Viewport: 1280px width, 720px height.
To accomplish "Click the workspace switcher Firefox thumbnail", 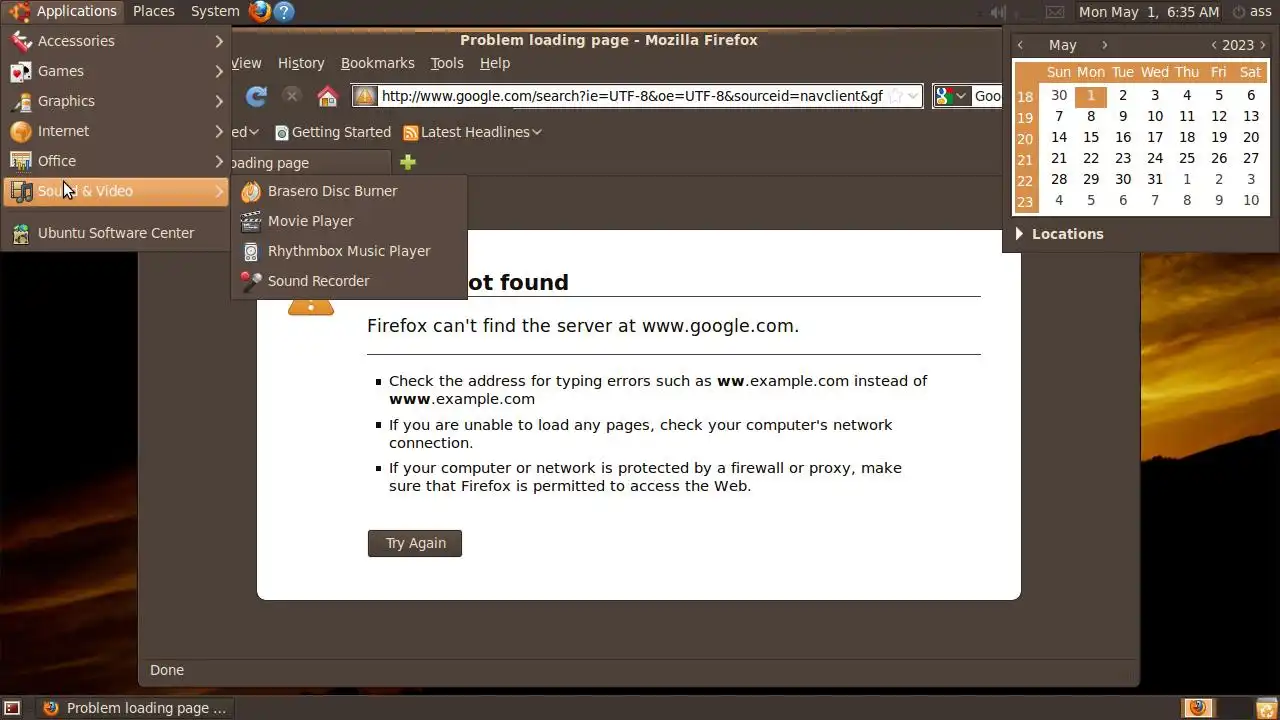I will click(x=1197, y=708).
